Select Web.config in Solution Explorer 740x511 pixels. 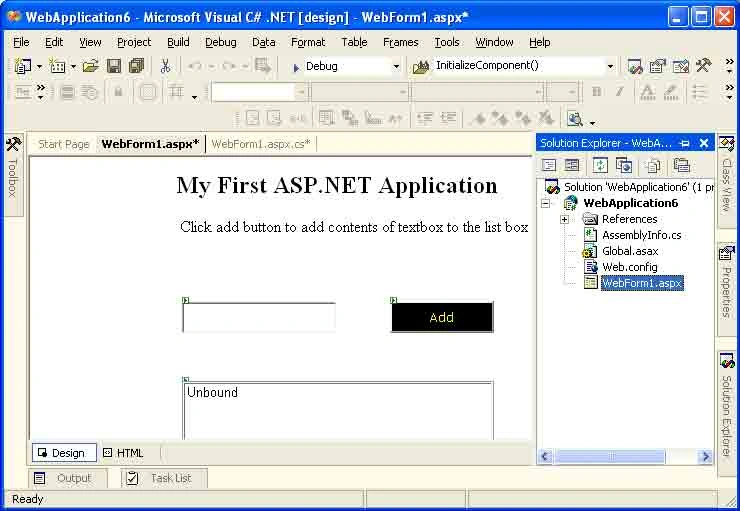pyautogui.click(x=630, y=267)
